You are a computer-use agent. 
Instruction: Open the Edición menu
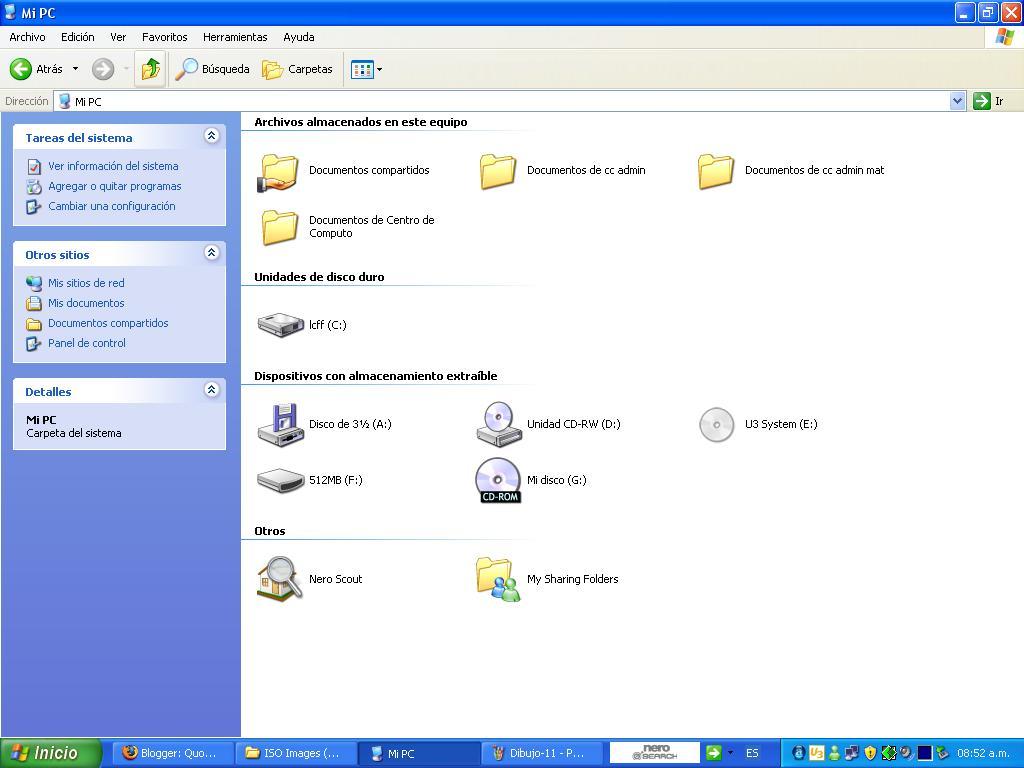point(78,37)
